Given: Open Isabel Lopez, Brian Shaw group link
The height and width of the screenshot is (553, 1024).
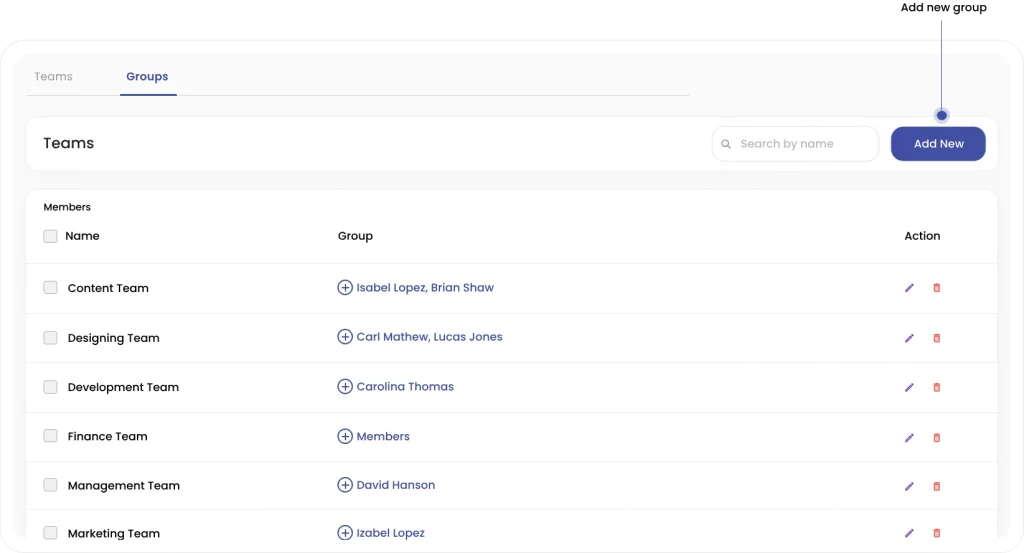Looking at the screenshot, I should click(425, 287).
